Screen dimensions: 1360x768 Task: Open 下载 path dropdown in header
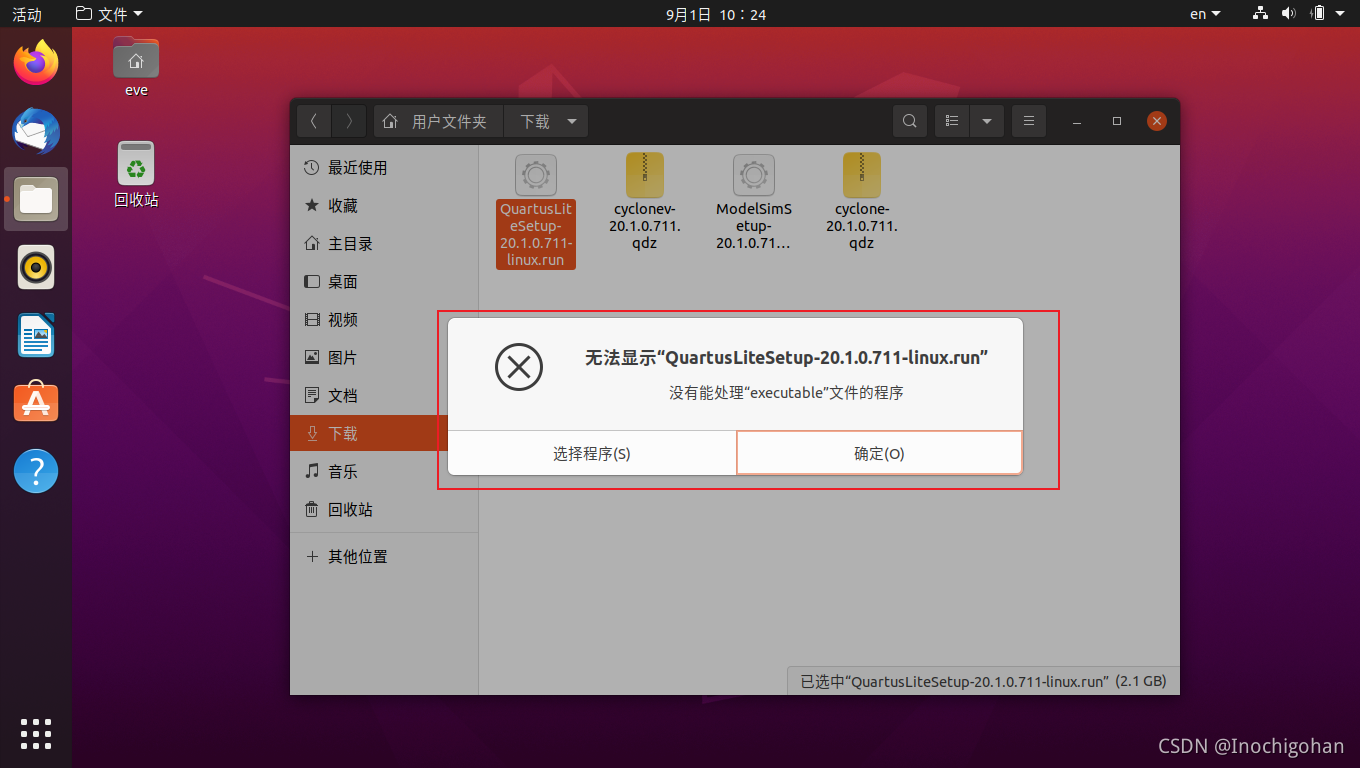click(546, 121)
